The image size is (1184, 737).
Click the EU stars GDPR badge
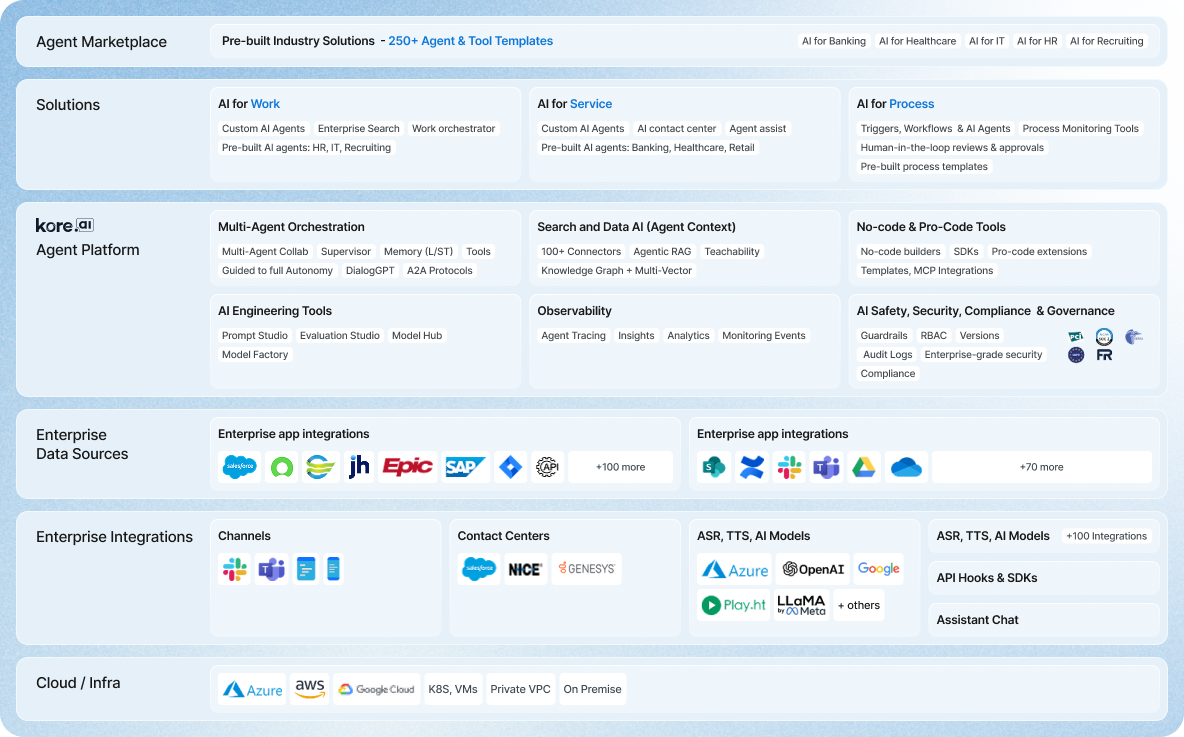tap(1076, 355)
